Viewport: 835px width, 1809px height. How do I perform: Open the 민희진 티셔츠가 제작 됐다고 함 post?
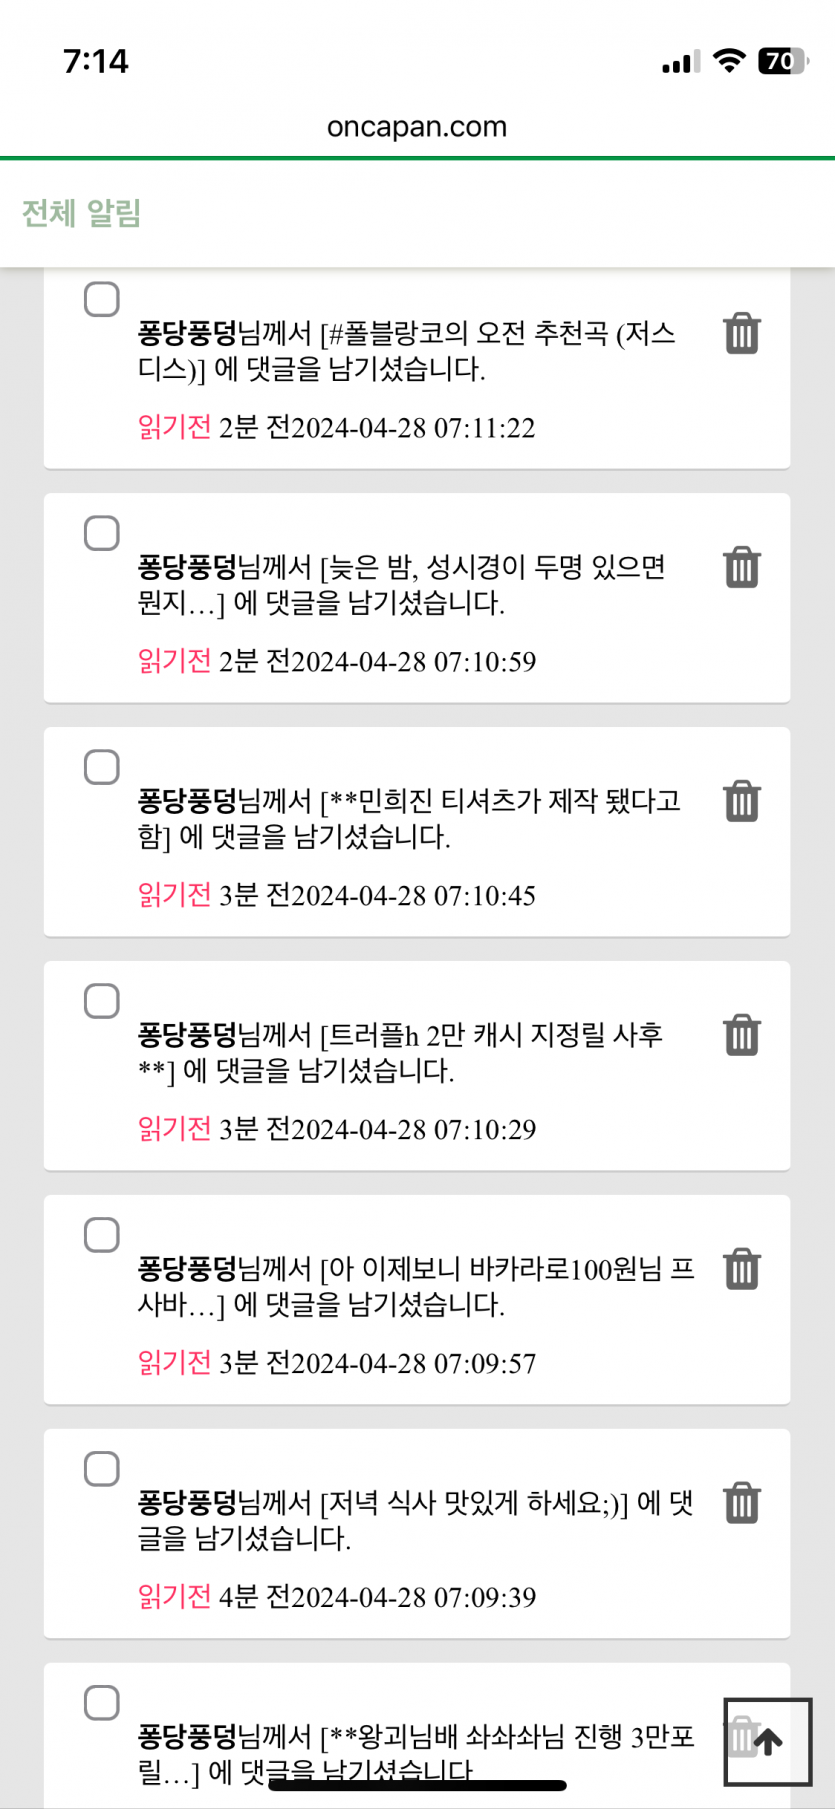point(408,819)
